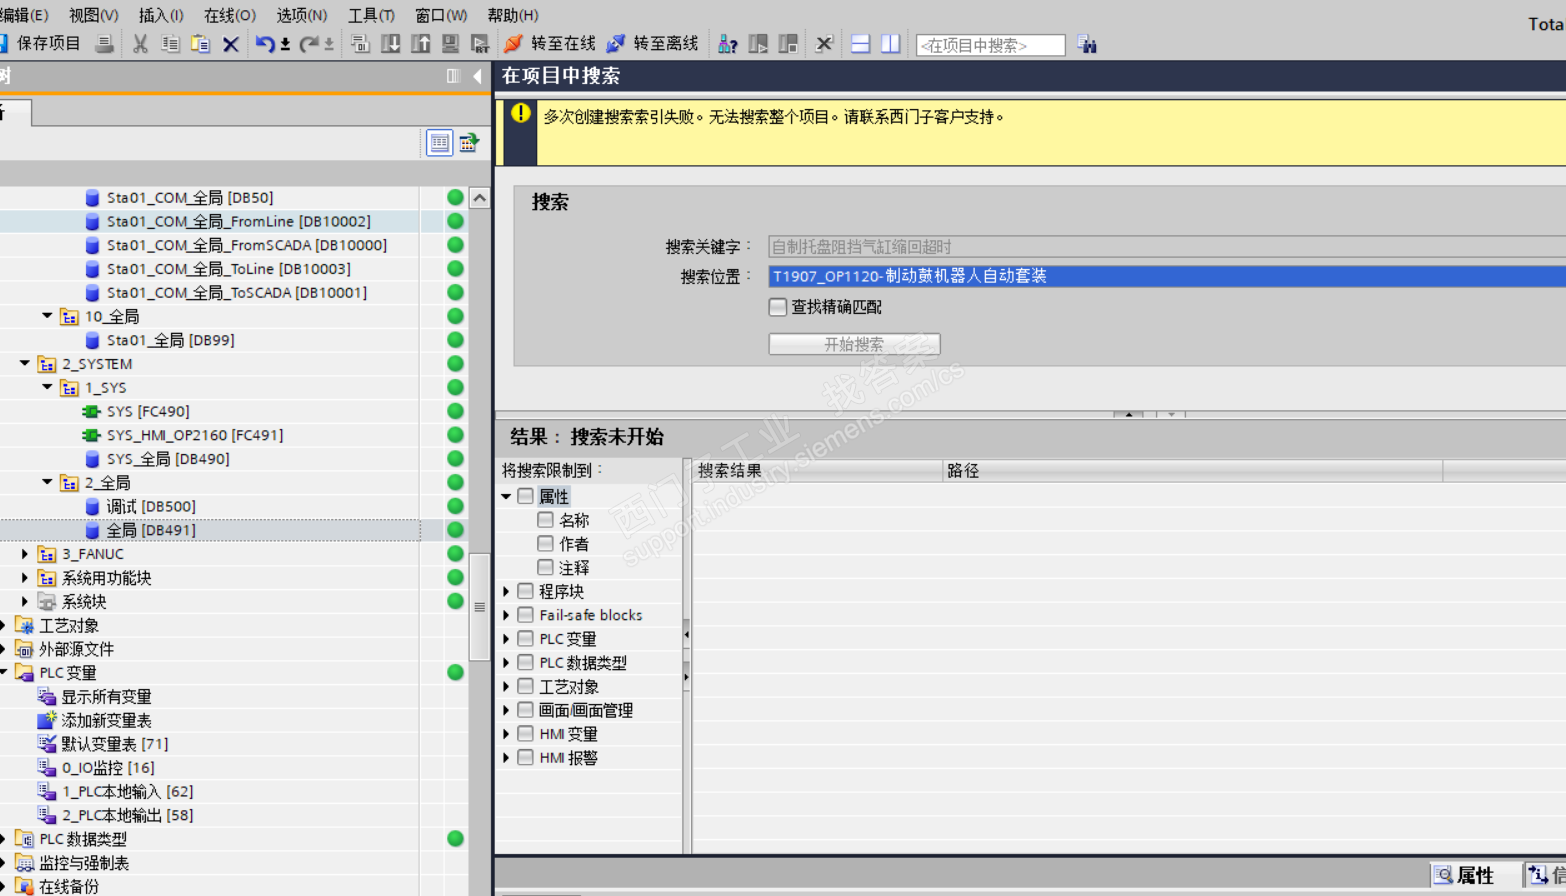
Task: Click the redo arrow icon
Action: pos(309,44)
